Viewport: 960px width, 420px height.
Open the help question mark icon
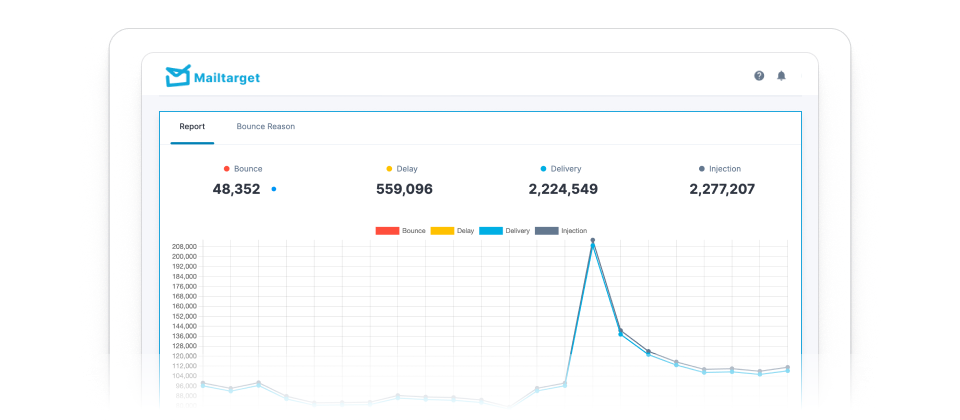click(x=759, y=76)
